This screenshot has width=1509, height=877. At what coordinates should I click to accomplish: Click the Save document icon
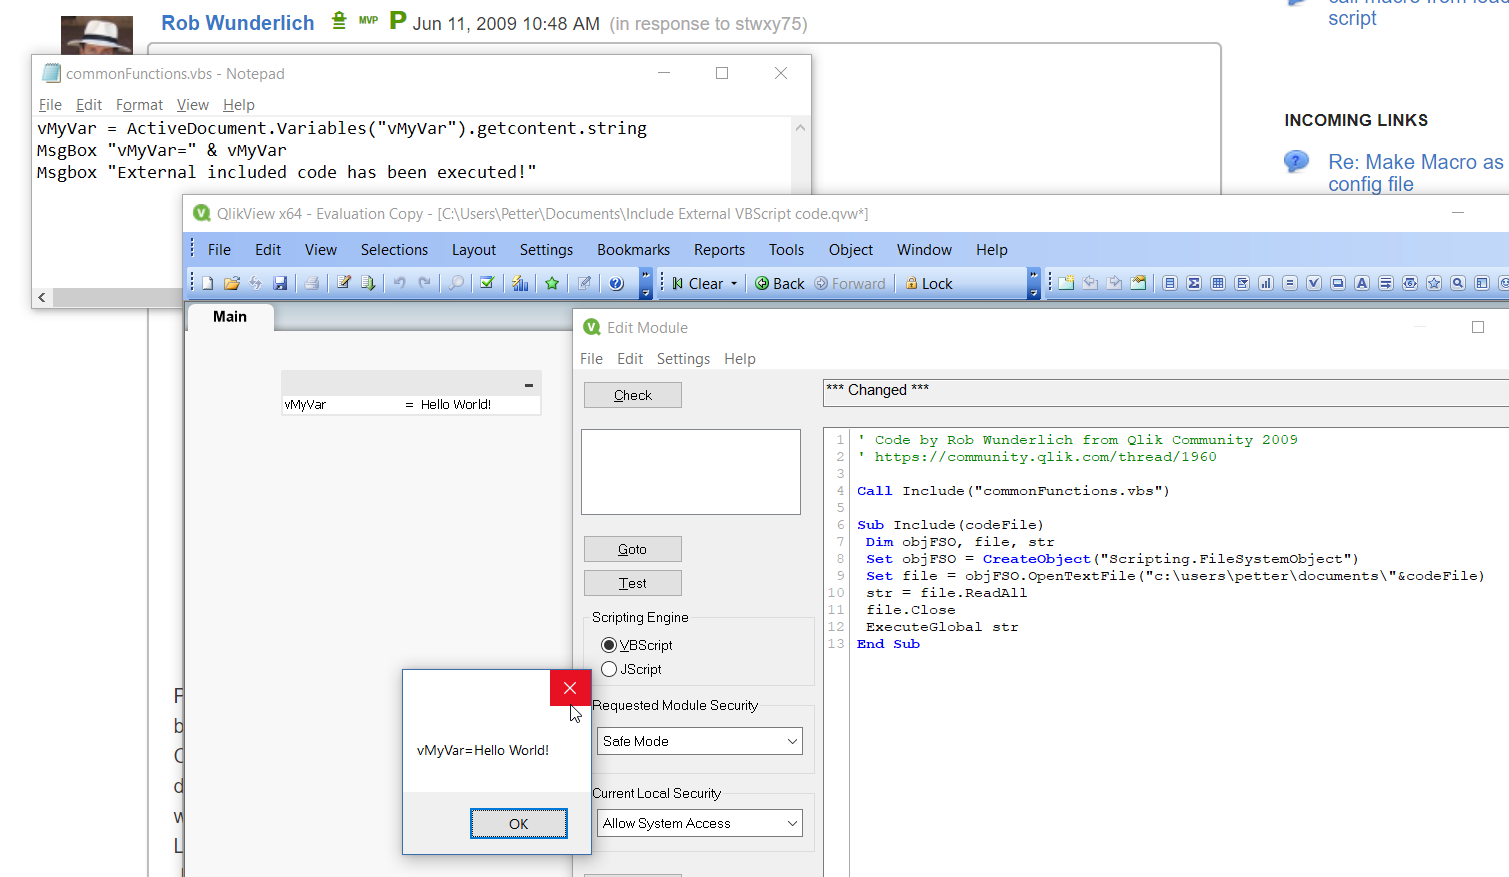[x=280, y=283]
